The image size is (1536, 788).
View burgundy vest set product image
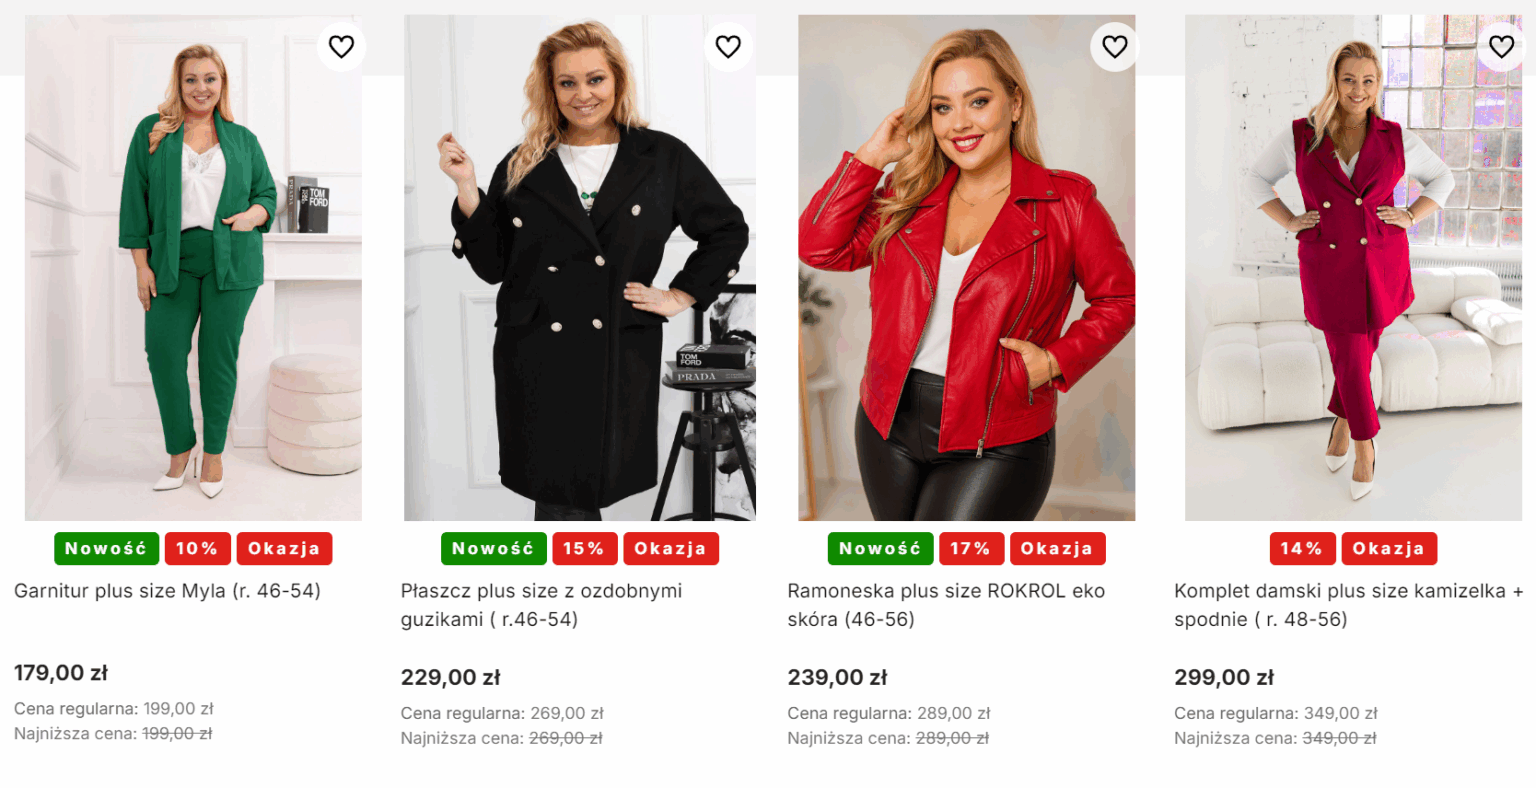(1353, 270)
